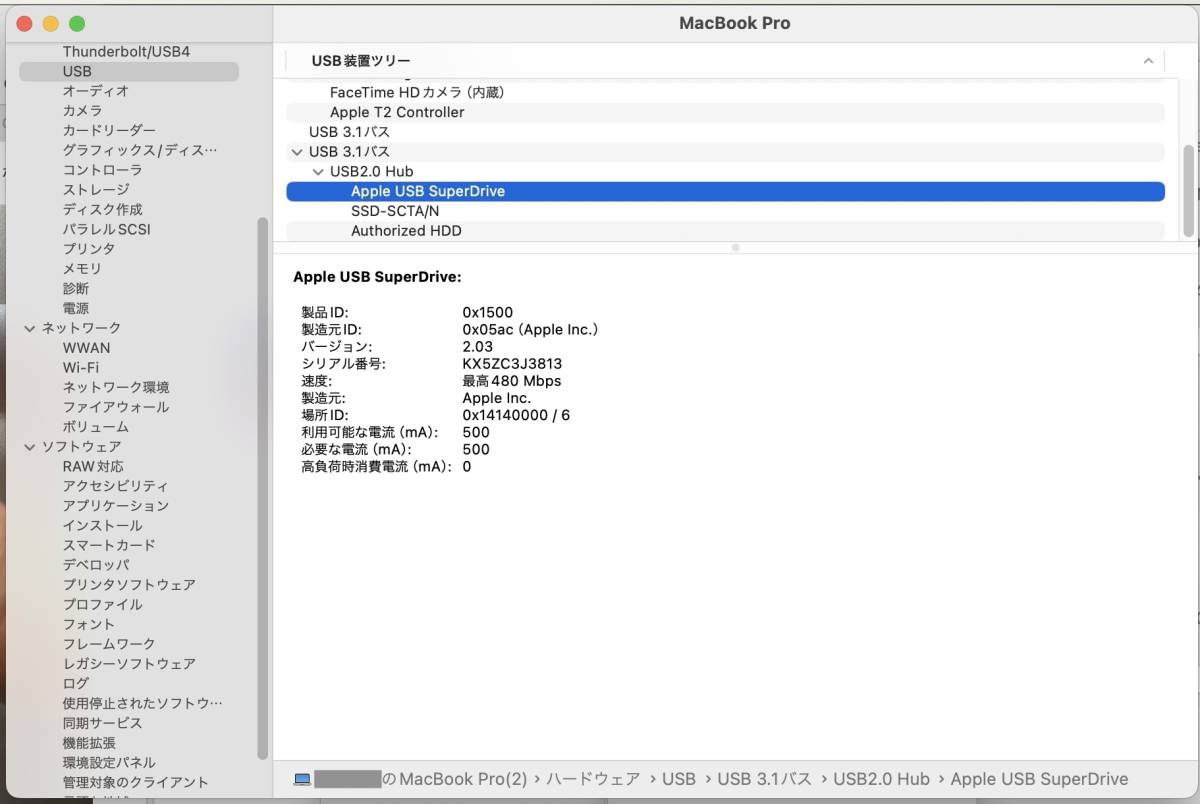Select 使用停止されたソフトウ… sidebar entry
Viewport: 1200px width, 804px height.
tap(142, 703)
